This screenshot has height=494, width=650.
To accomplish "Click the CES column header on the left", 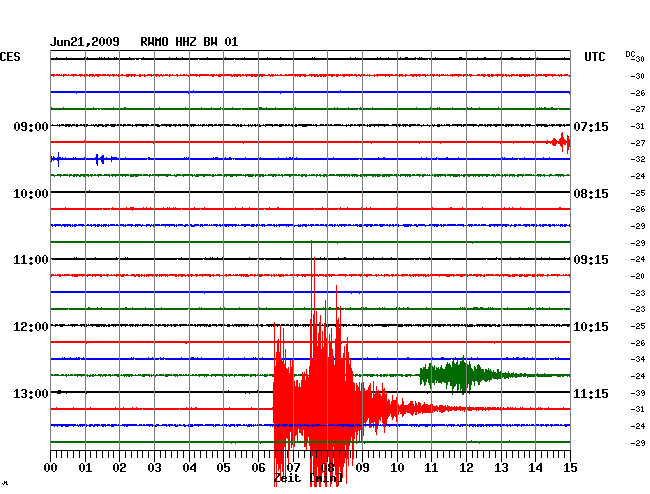I will click(10, 57).
